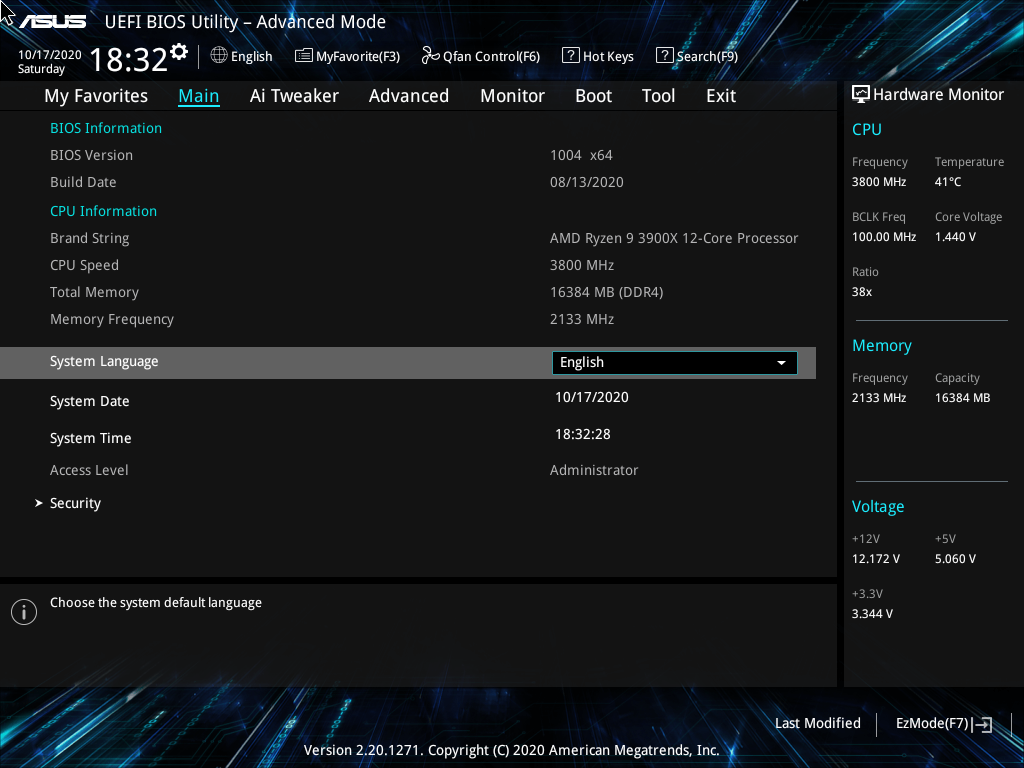Click the Core Voltage reading 1.440 V
This screenshot has width=1024, height=768.
click(x=955, y=237)
